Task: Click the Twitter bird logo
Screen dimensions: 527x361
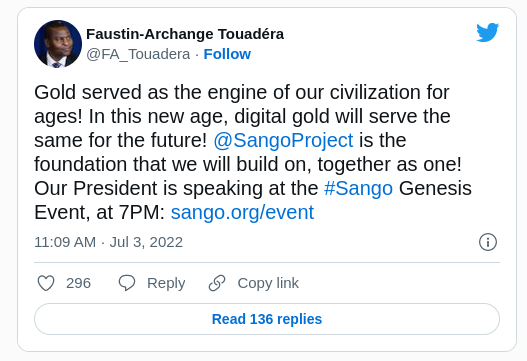Action: (x=487, y=32)
